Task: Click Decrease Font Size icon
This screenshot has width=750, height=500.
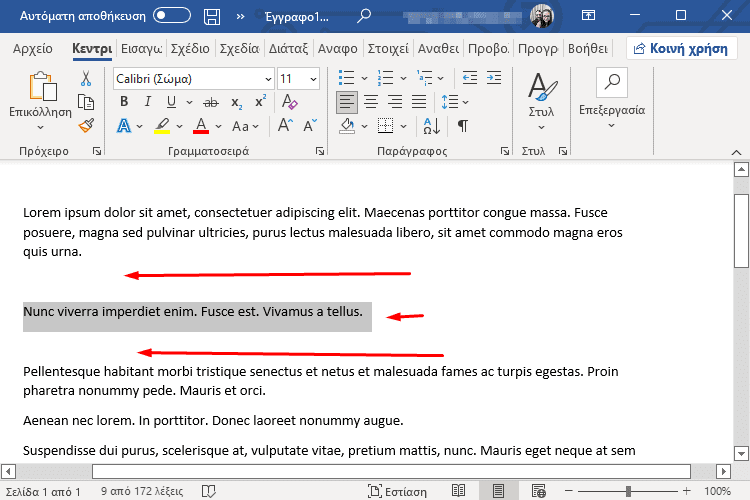Action: click(x=310, y=126)
